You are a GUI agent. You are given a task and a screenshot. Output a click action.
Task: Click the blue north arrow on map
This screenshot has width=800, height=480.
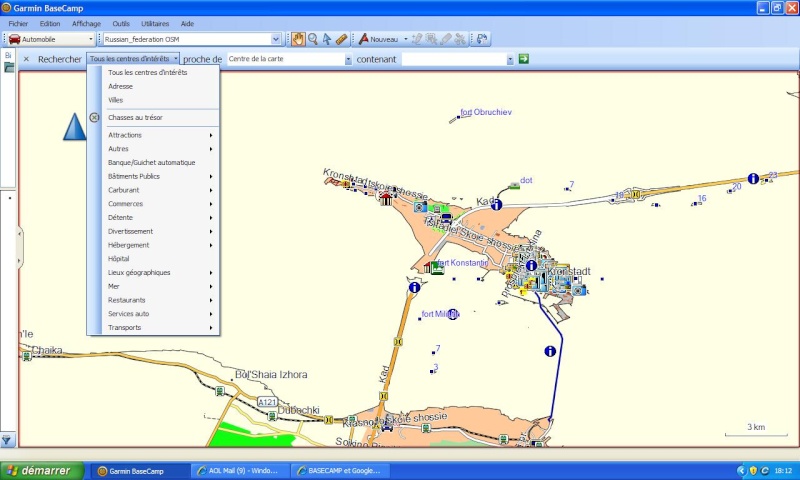coord(74,127)
